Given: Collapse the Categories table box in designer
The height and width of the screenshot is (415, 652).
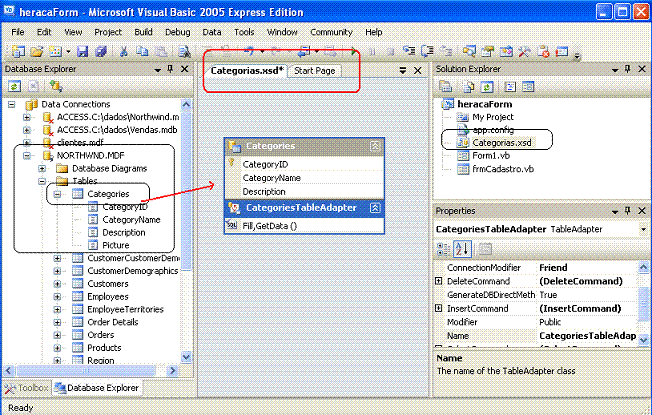Looking at the screenshot, I should tap(375, 146).
